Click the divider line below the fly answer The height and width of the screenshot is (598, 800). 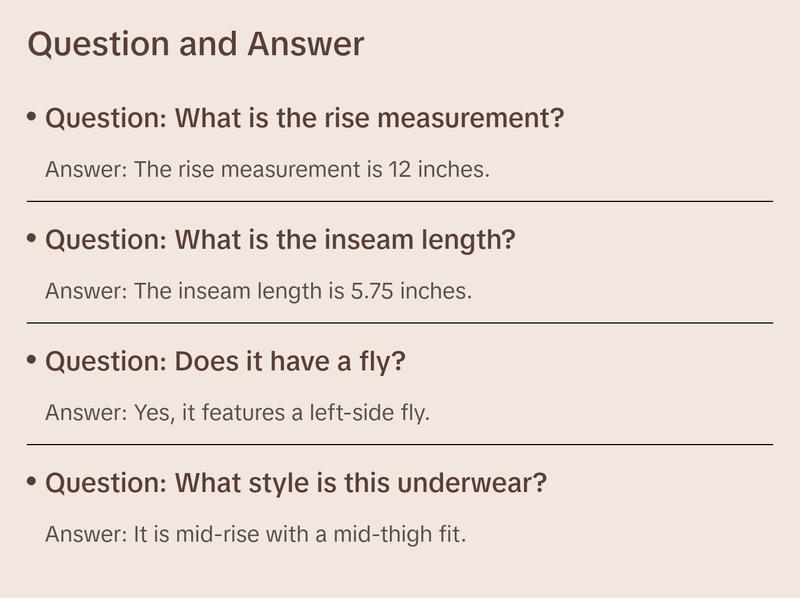coord(400,444)
